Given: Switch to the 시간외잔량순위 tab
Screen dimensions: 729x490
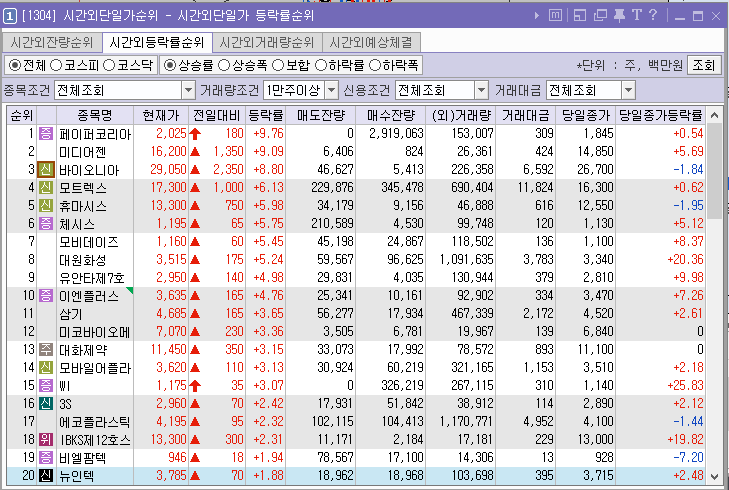Looking at the screenshot, I should coord(52,43).
